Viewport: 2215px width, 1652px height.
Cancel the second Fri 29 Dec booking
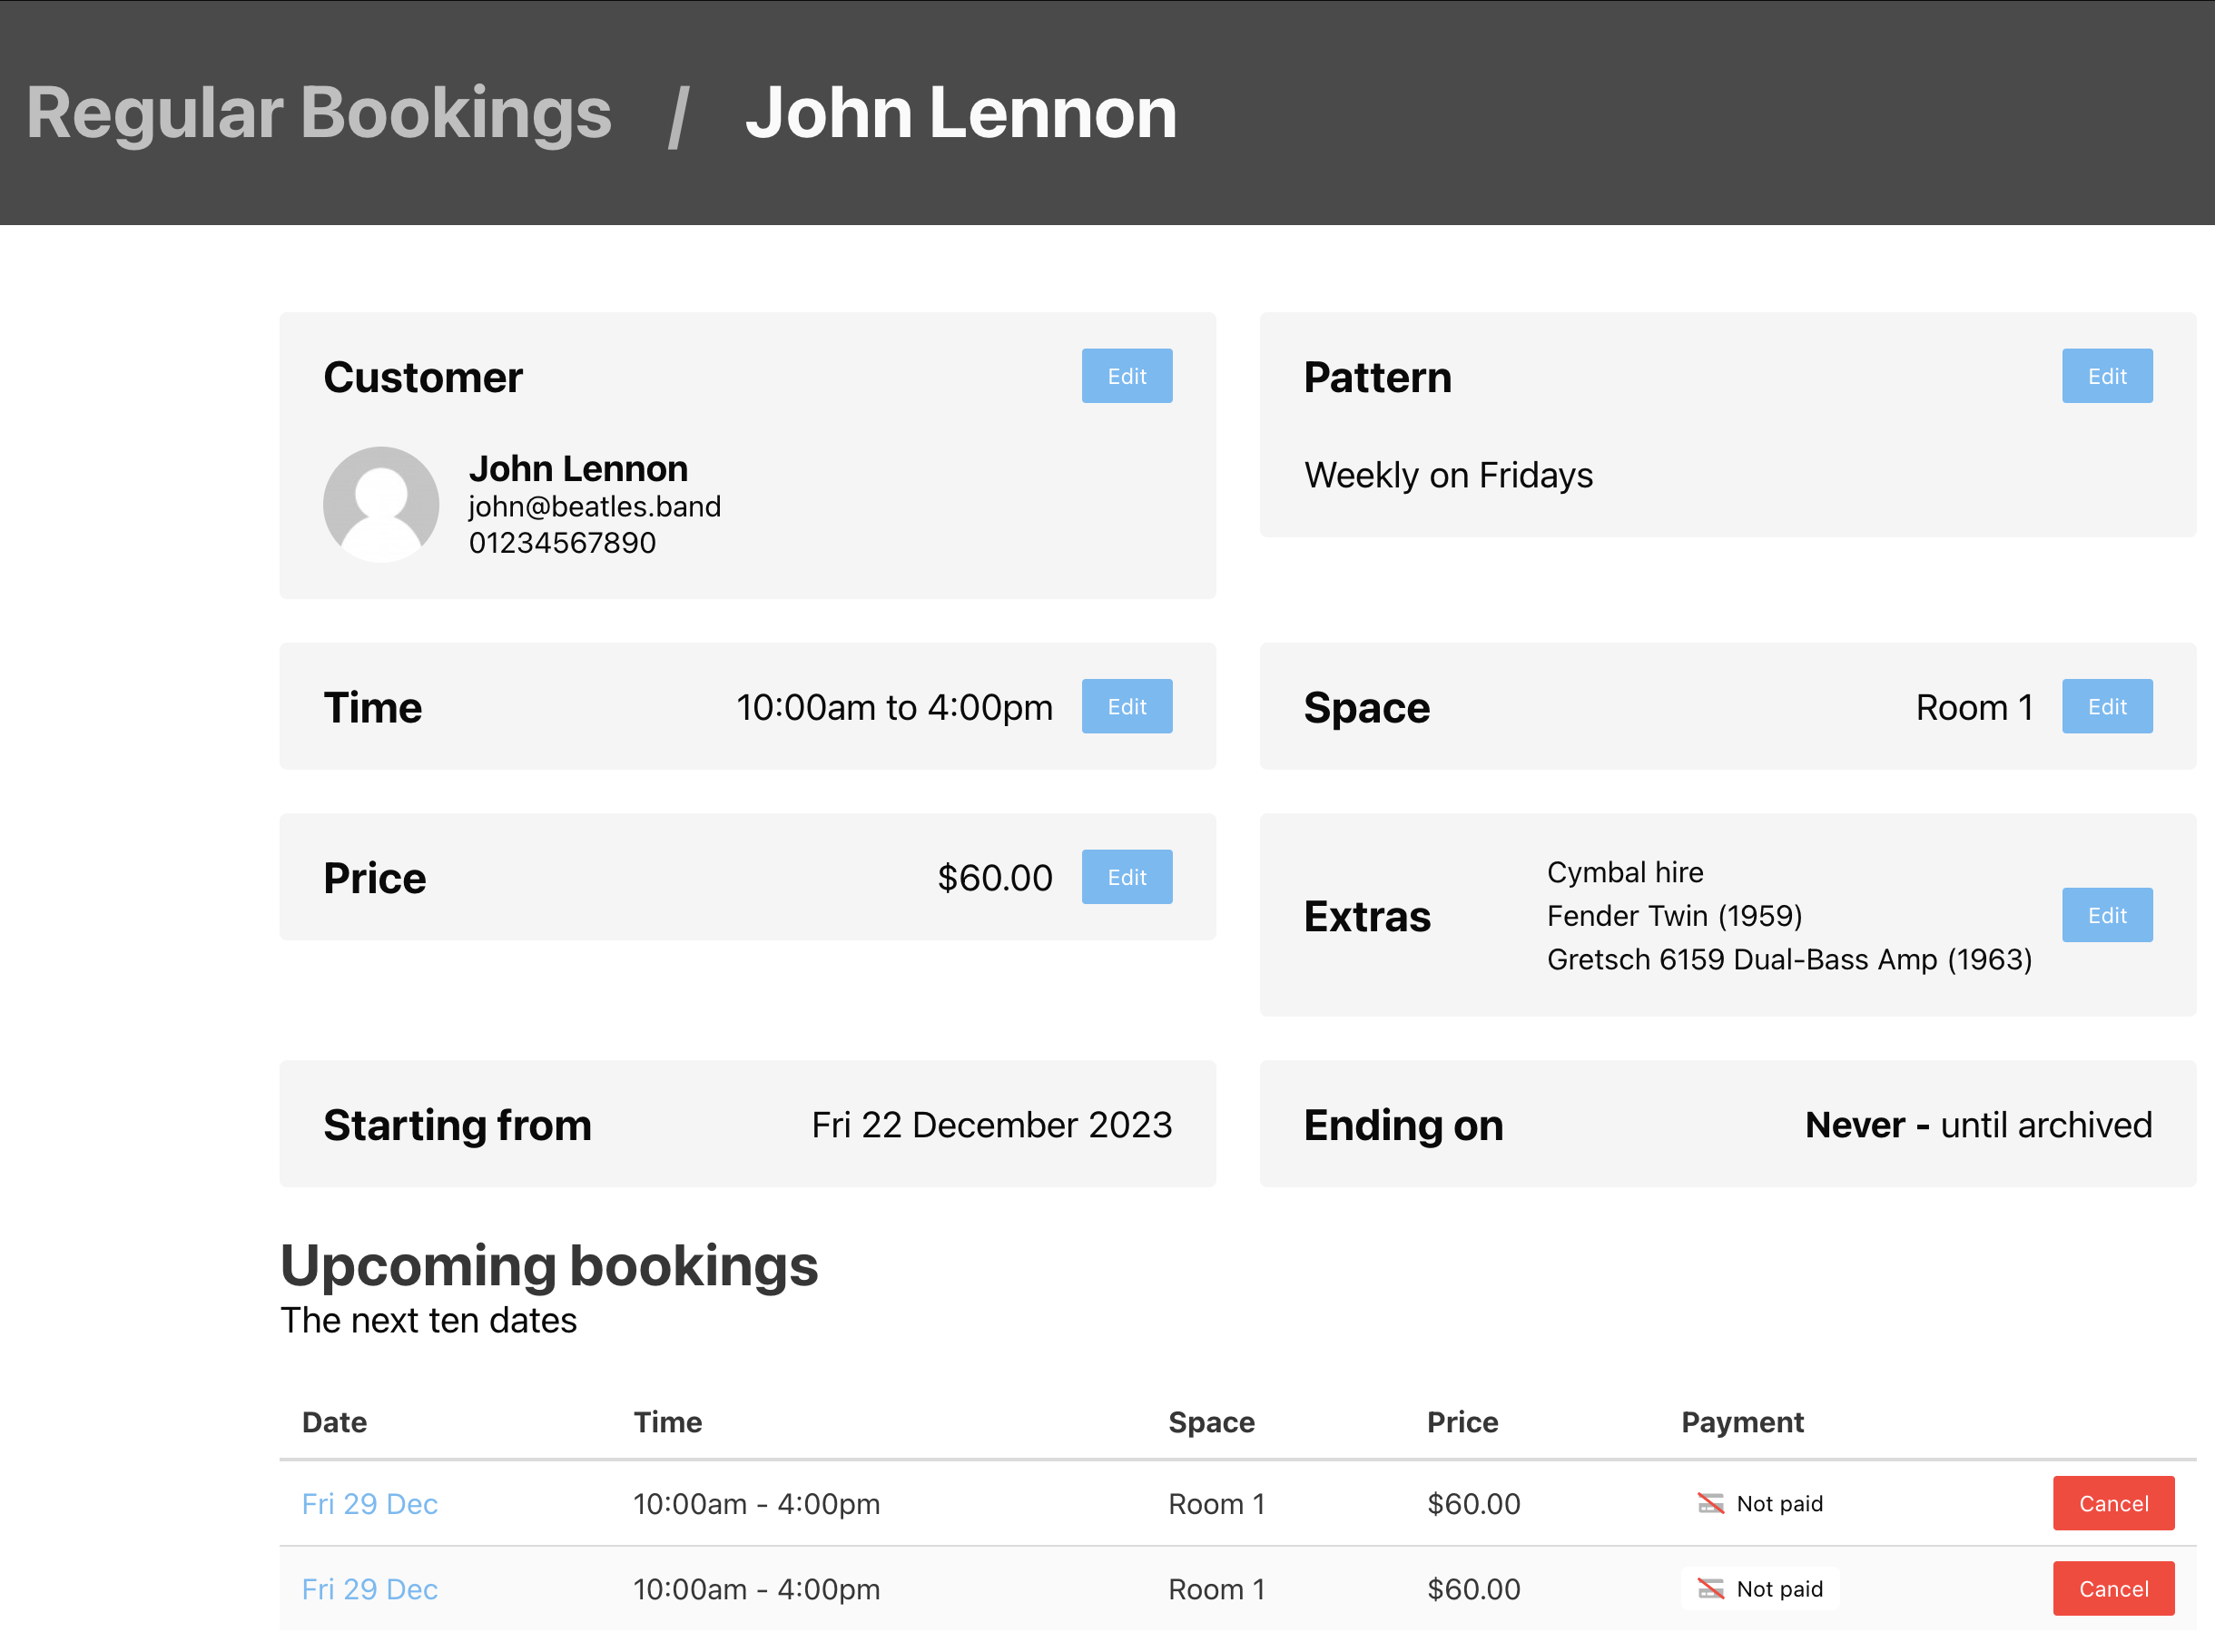point(2113,1589)
